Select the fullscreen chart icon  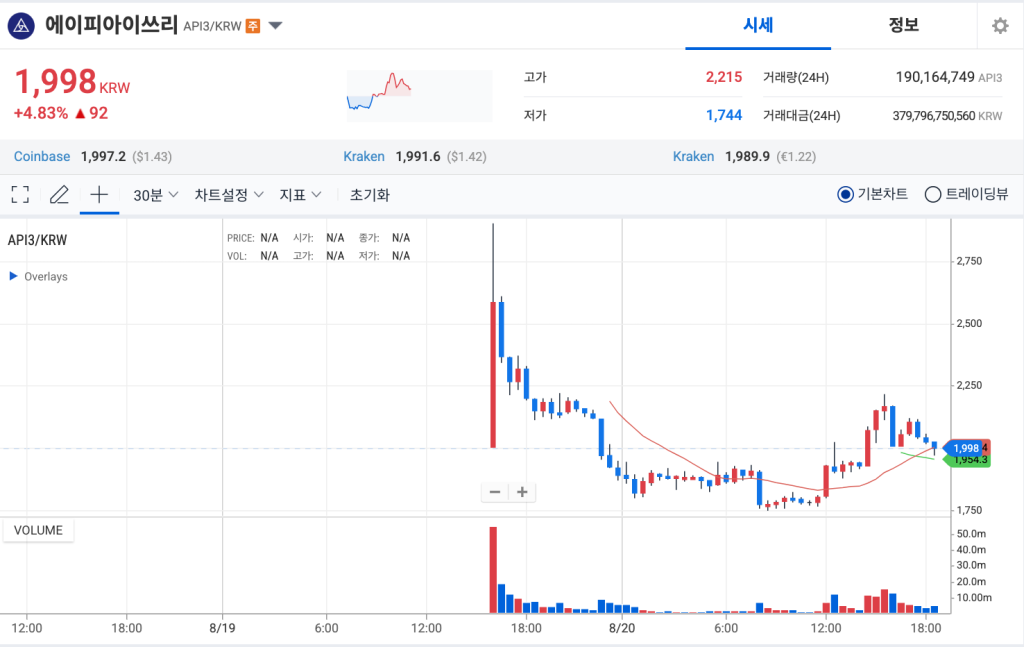[x=19, y=193]
